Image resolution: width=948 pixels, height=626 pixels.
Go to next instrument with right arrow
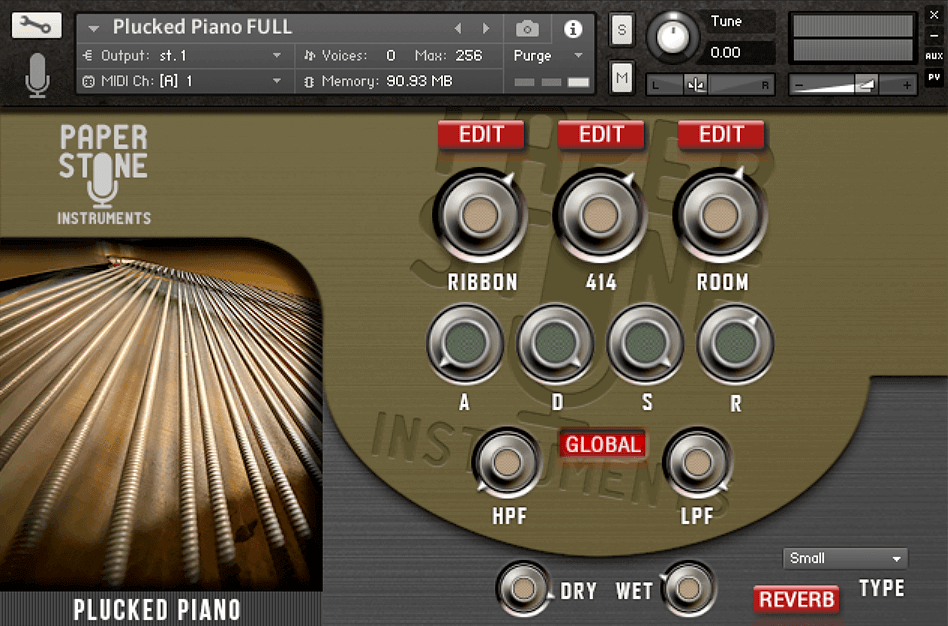tap(487, 29)
